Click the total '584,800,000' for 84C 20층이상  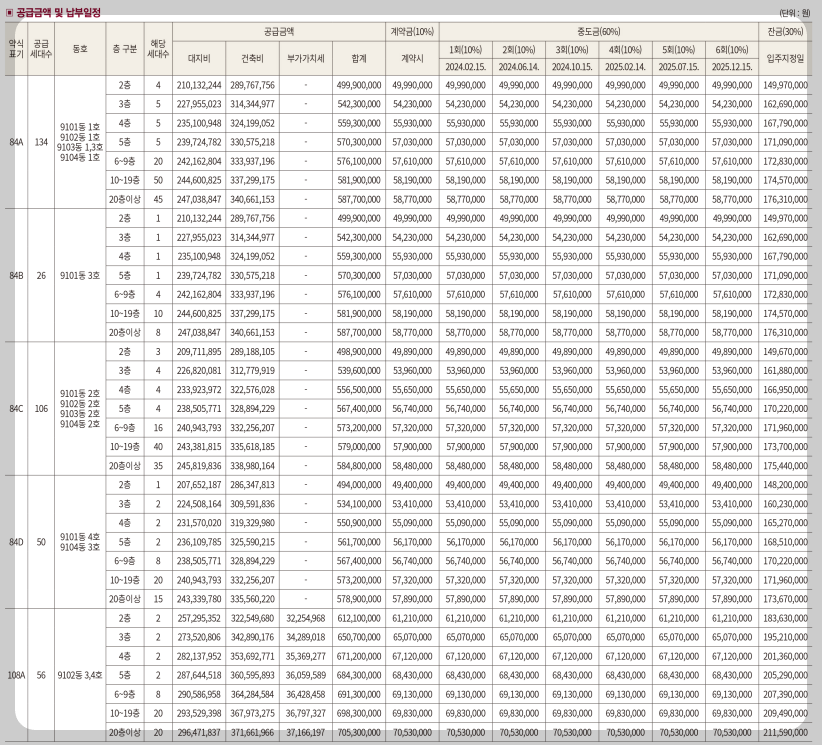click(x=359, y=466)
